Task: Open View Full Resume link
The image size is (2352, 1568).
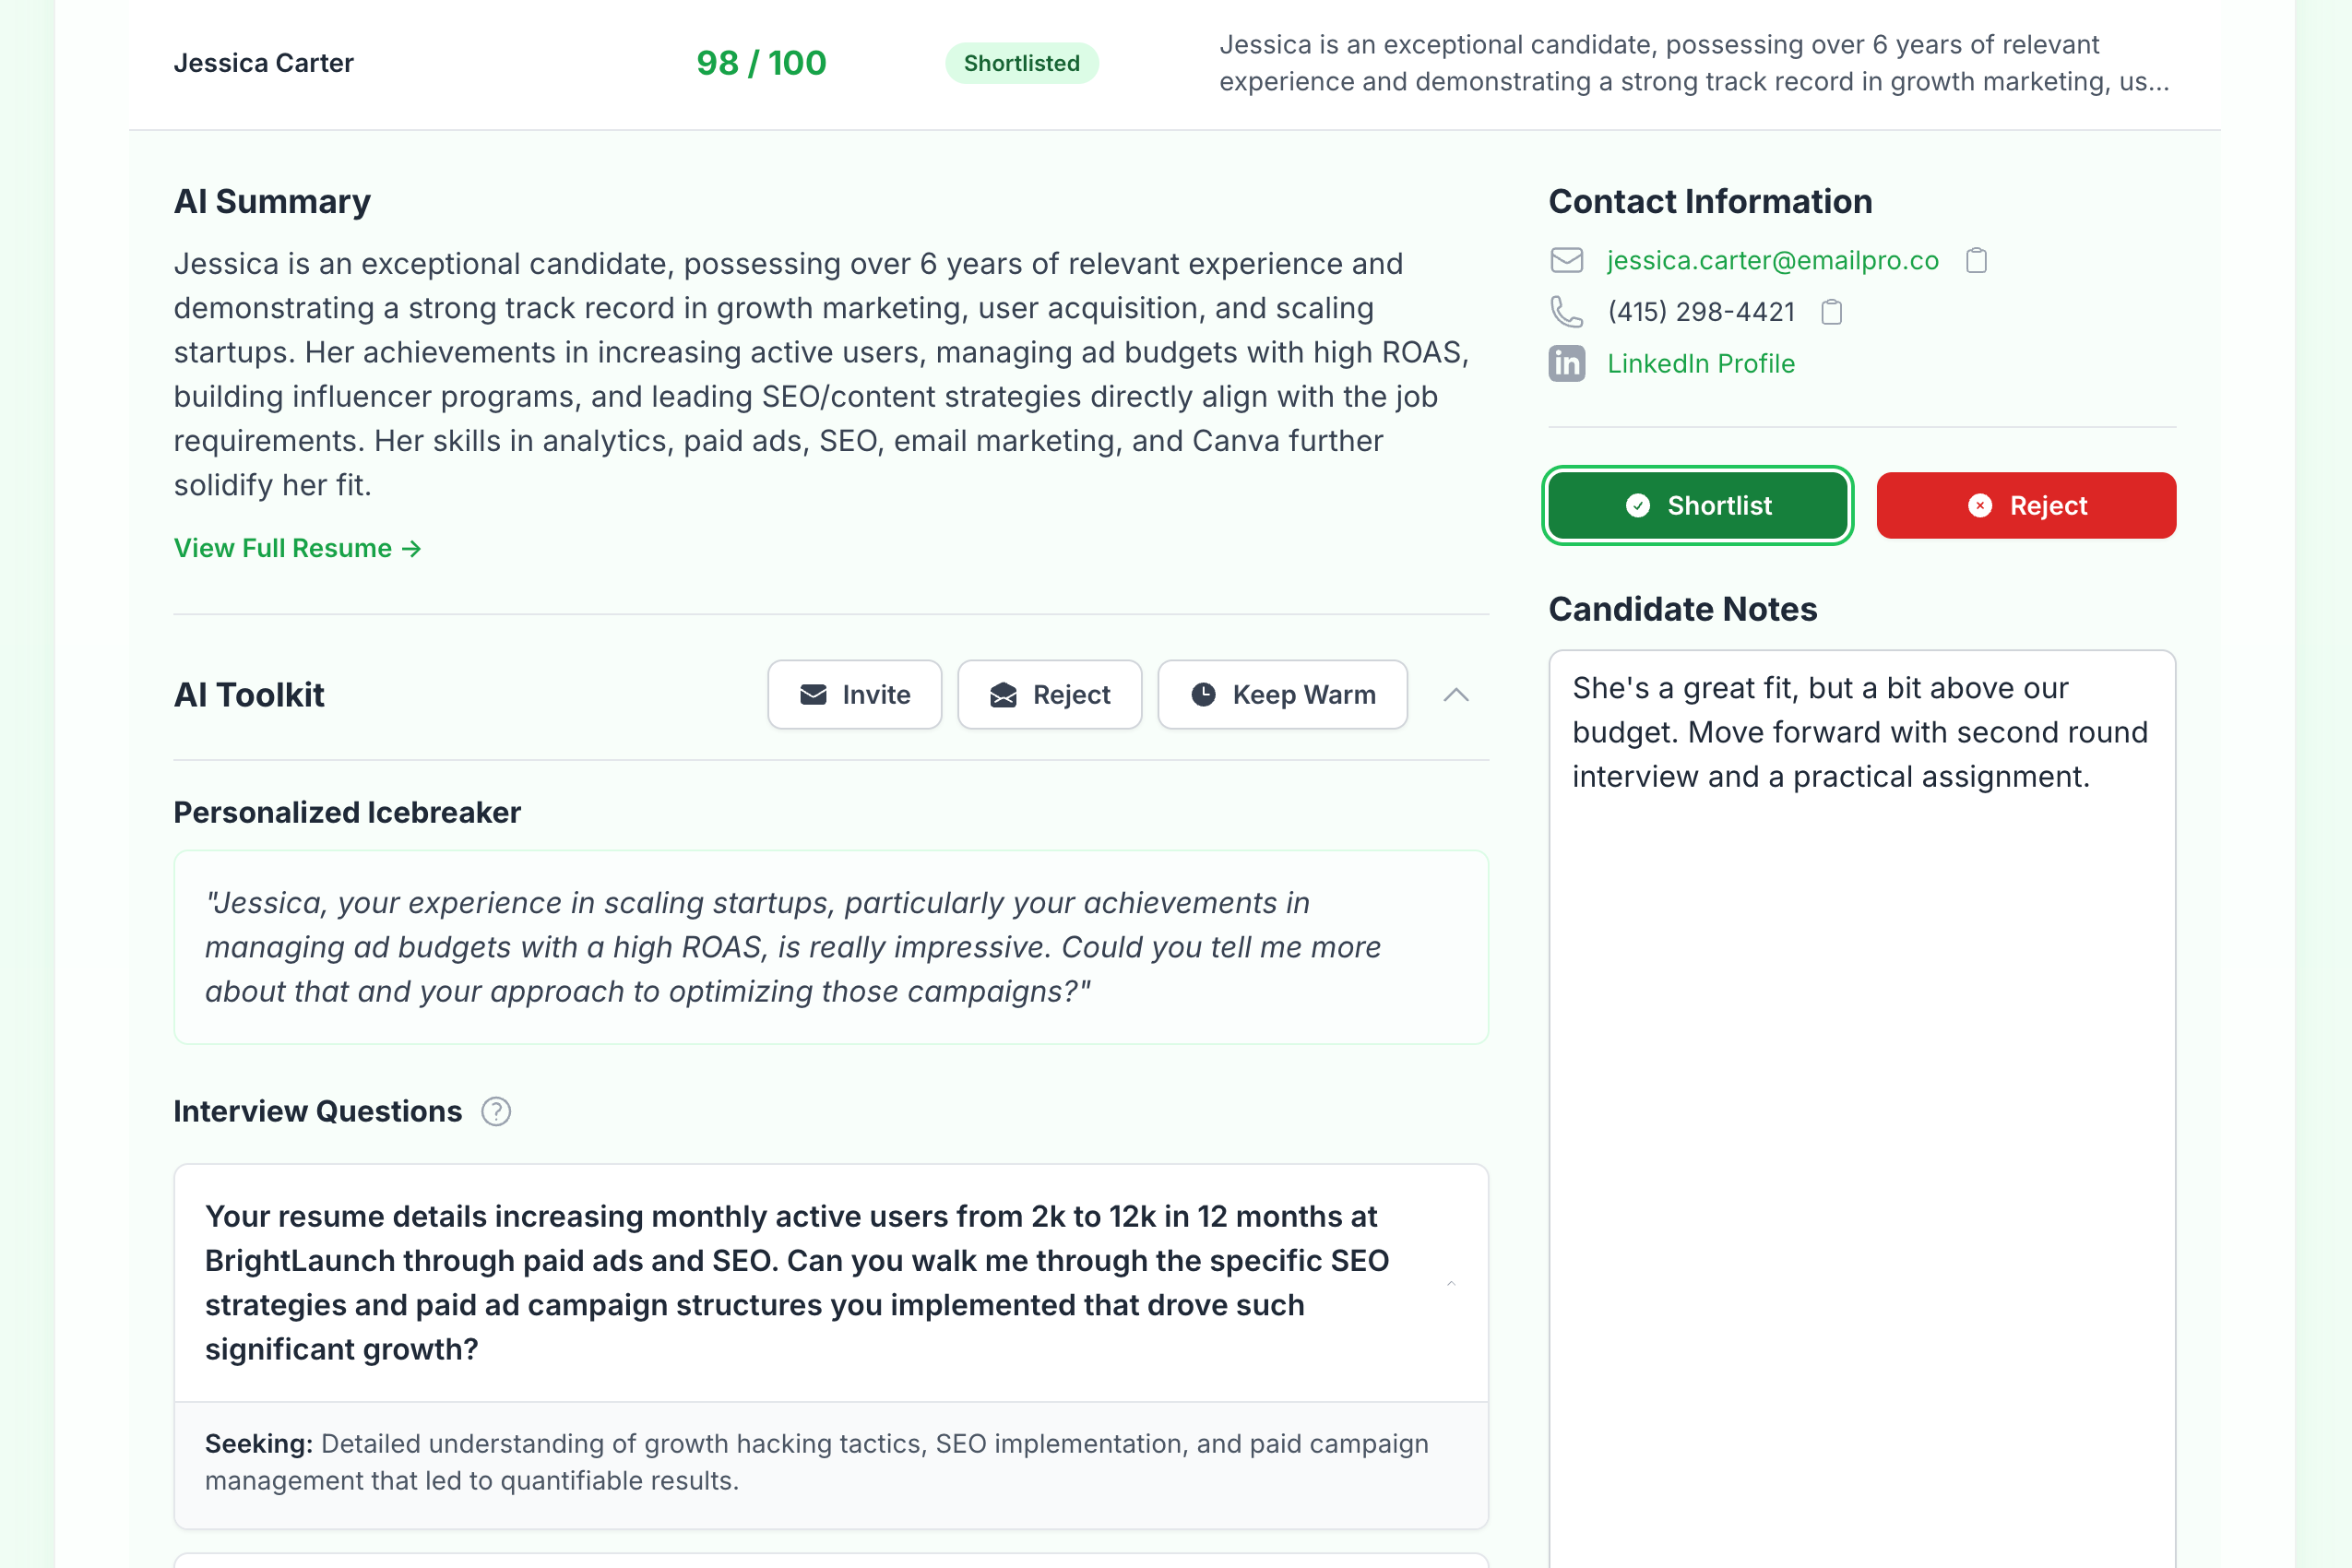Action: 297,549
